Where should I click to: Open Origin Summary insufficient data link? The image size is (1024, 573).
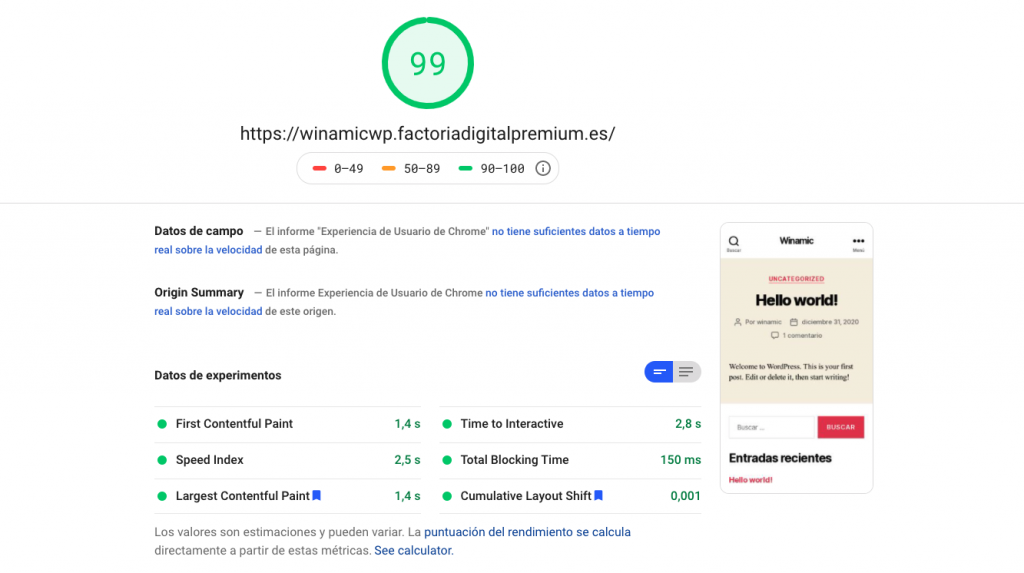coord(404,302)
